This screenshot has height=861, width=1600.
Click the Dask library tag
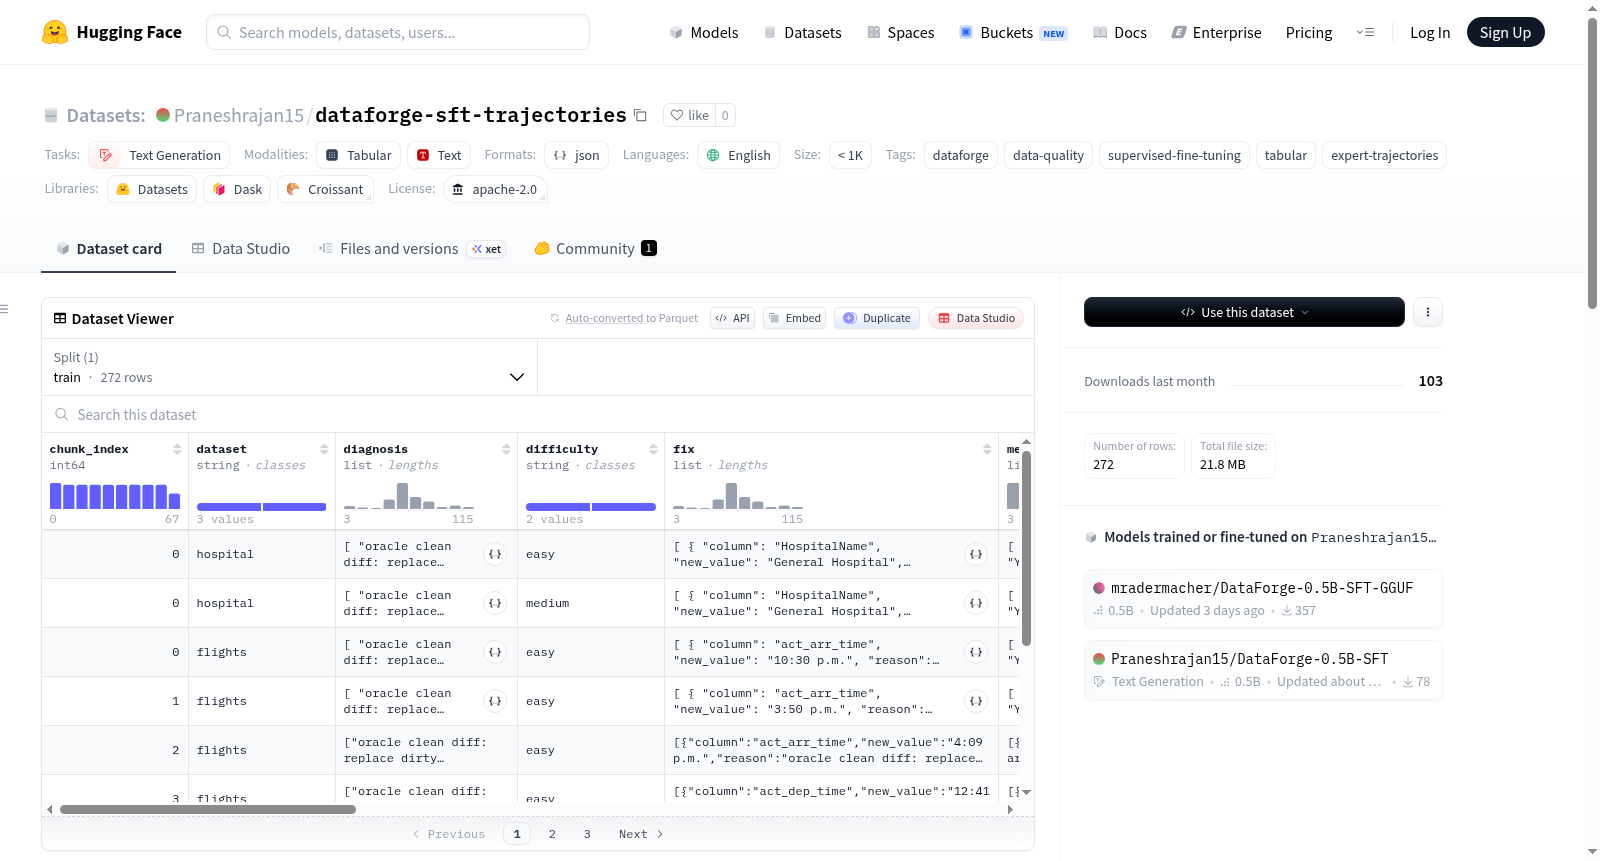237,189
